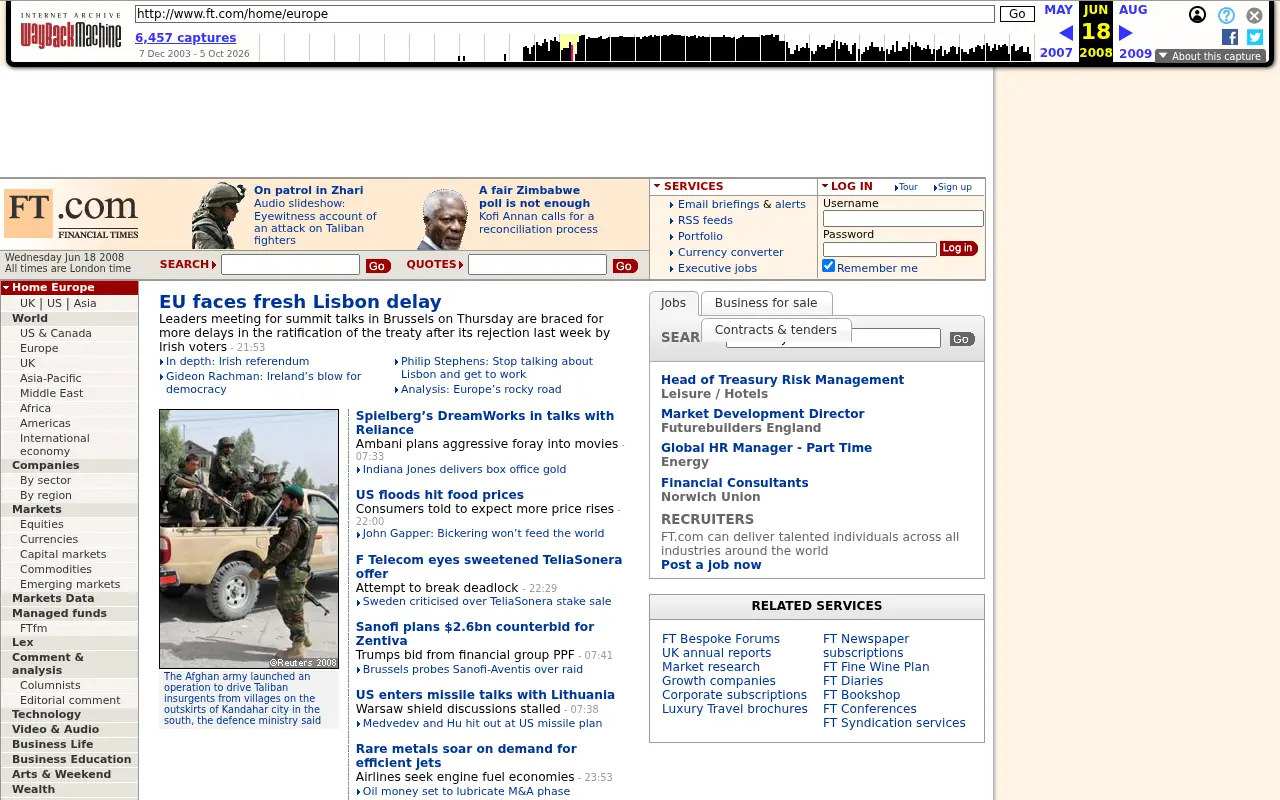Click inside the Username field
Screen dimensions: 1280x800
click(903, 218)
